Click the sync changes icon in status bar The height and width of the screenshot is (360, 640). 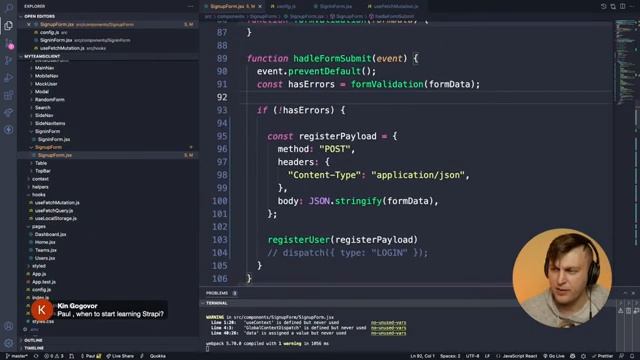[36, 356]
